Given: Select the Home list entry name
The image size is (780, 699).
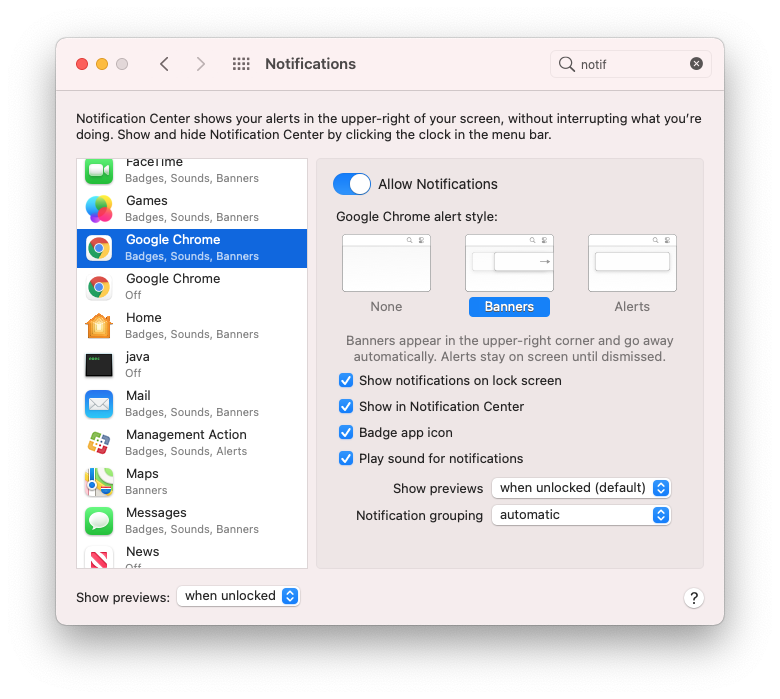Looking at the screenshot, I should click(x=144, y=317).
